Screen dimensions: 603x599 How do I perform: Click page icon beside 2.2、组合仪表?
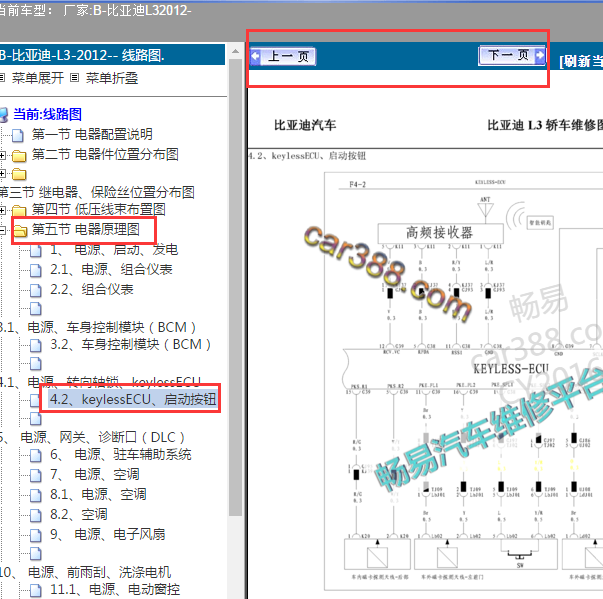[36, 290]
